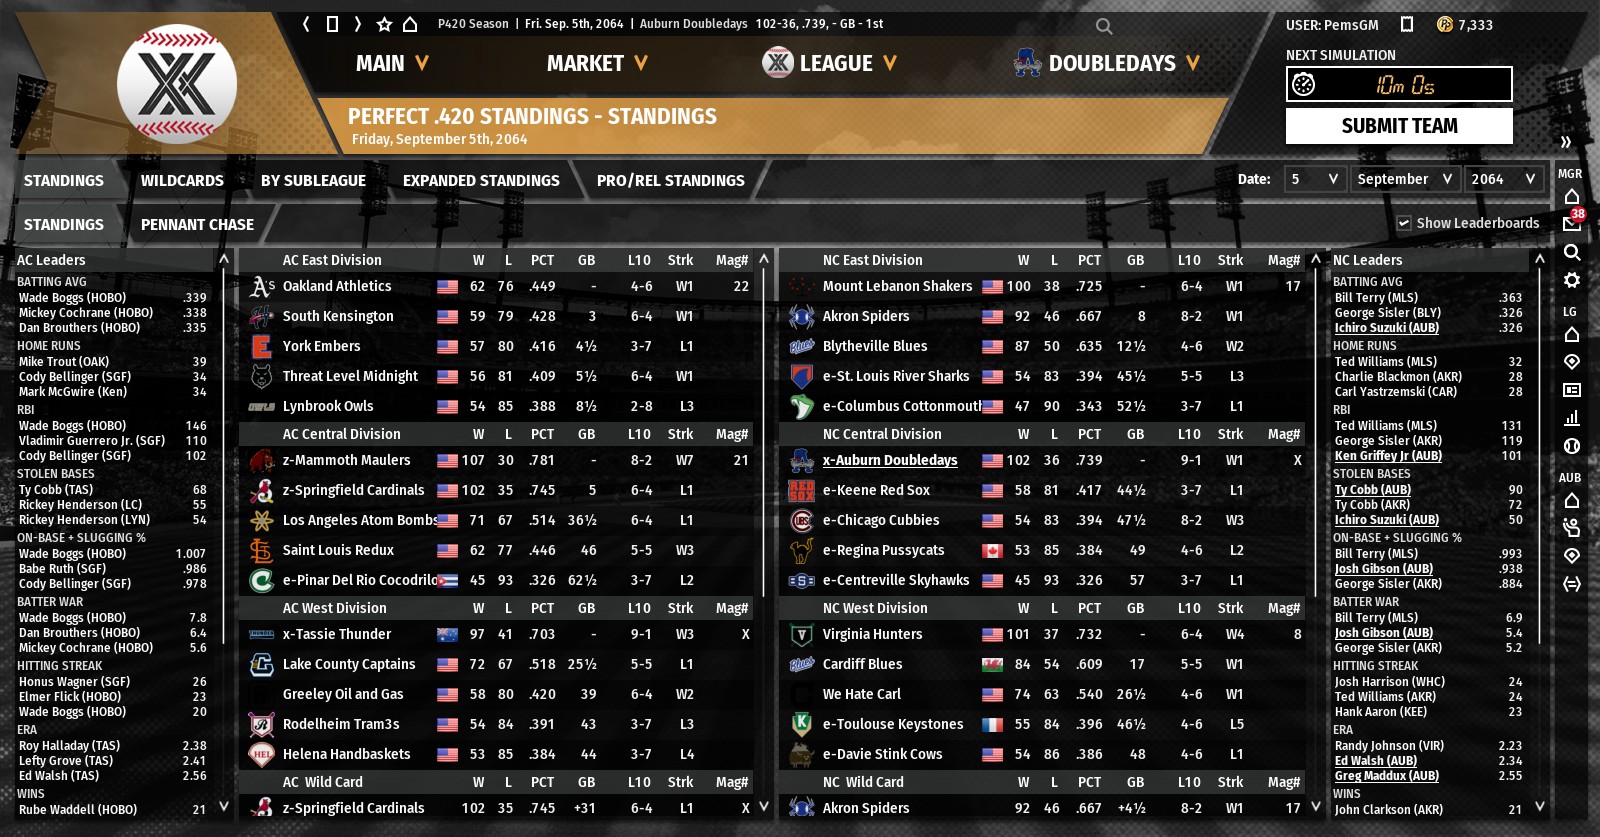Switch to the WILDCARDS tab
Image resolution: width=1600 pixels, height=837 pixels.
click(x=182, y=181)
